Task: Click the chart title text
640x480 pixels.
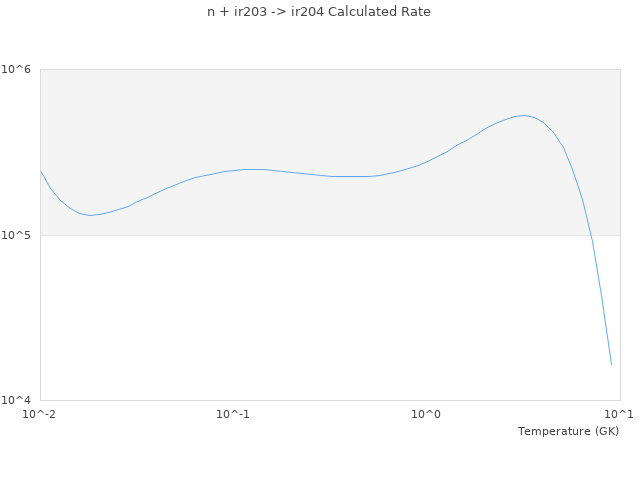Action: (319, 12)
